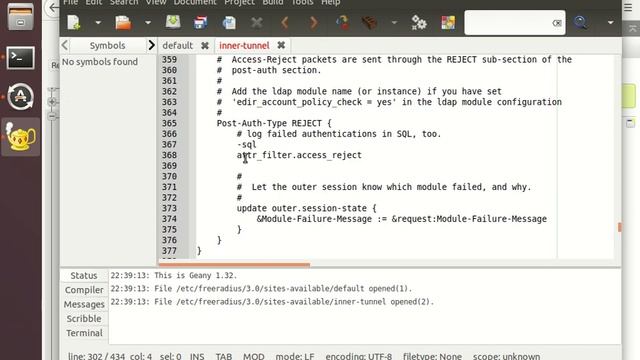640x360 pixels.
Task: Open the Build options dropdown arrow
Action: tap(394, 23)
